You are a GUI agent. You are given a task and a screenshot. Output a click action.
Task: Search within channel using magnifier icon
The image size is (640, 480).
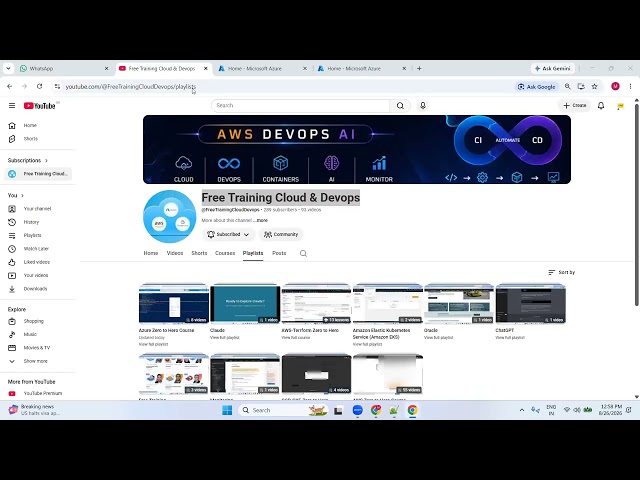303,253
